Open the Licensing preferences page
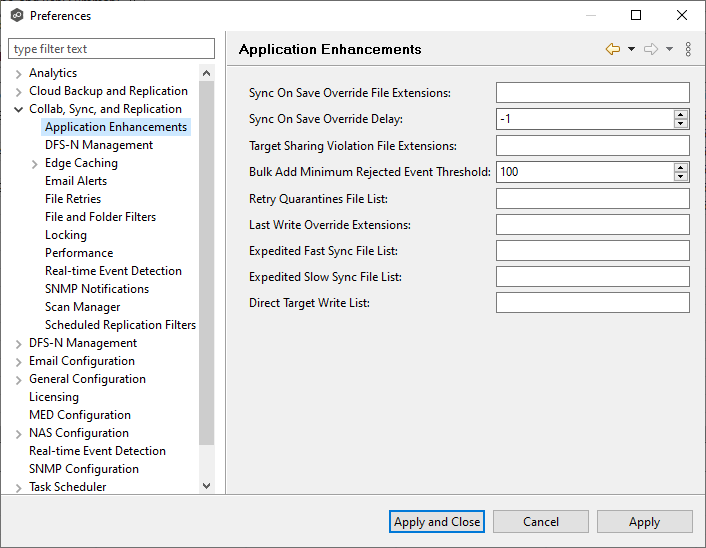Viewport: 706px width, 548px height. pyautogui.click(x=53, y=397)
